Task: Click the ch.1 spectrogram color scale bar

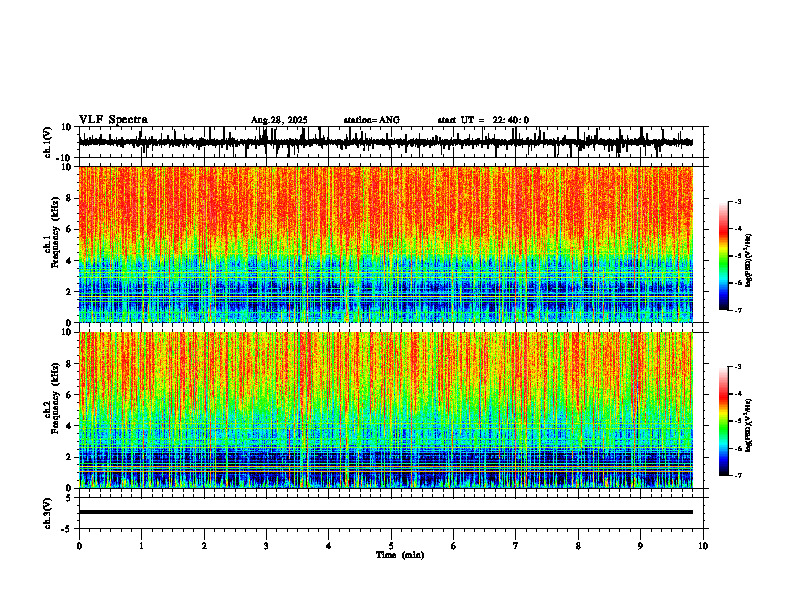Action: click(x=724, y=256)
